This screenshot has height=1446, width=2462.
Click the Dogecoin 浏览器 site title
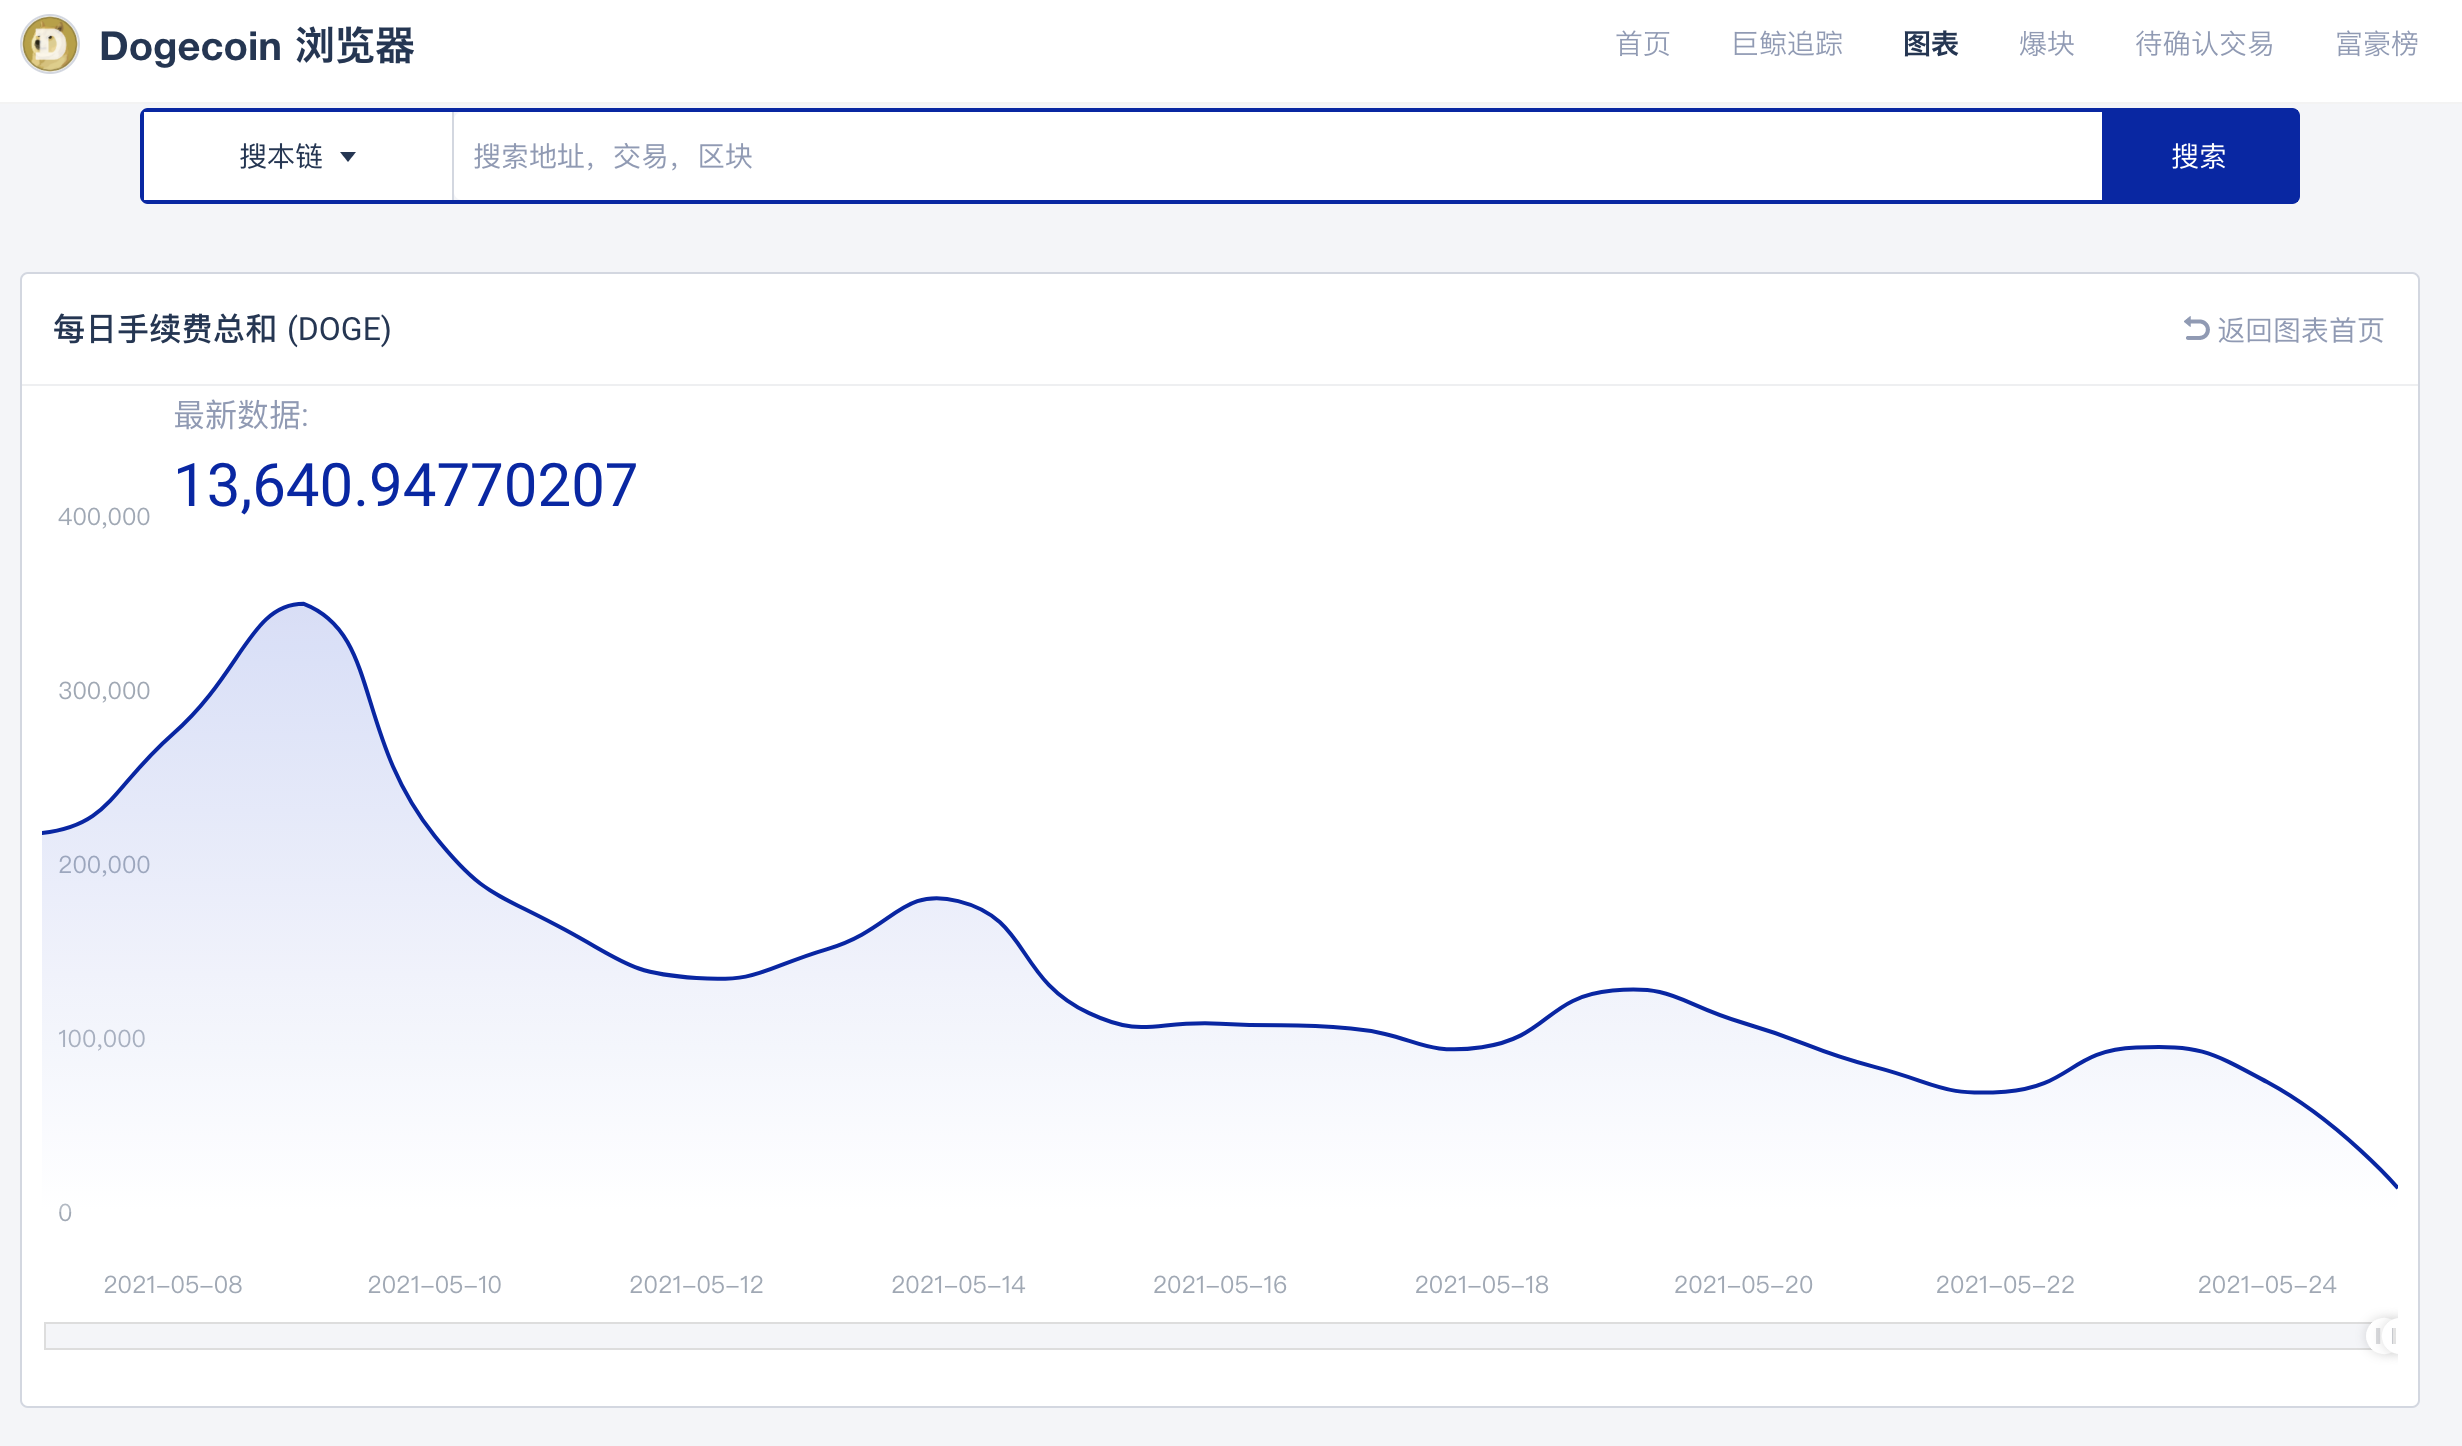click(x=257, y=46)
